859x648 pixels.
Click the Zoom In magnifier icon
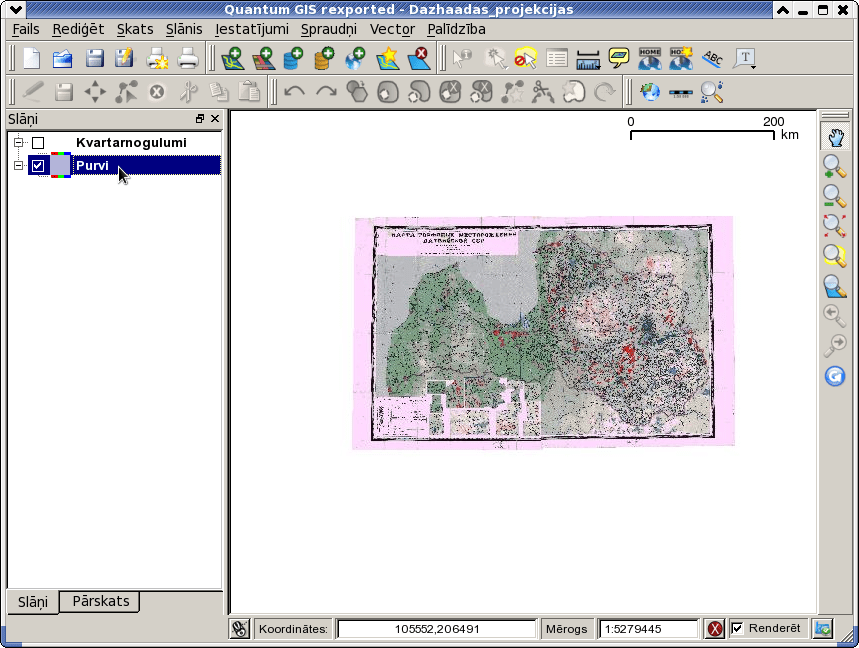click(x=835, y=167)
